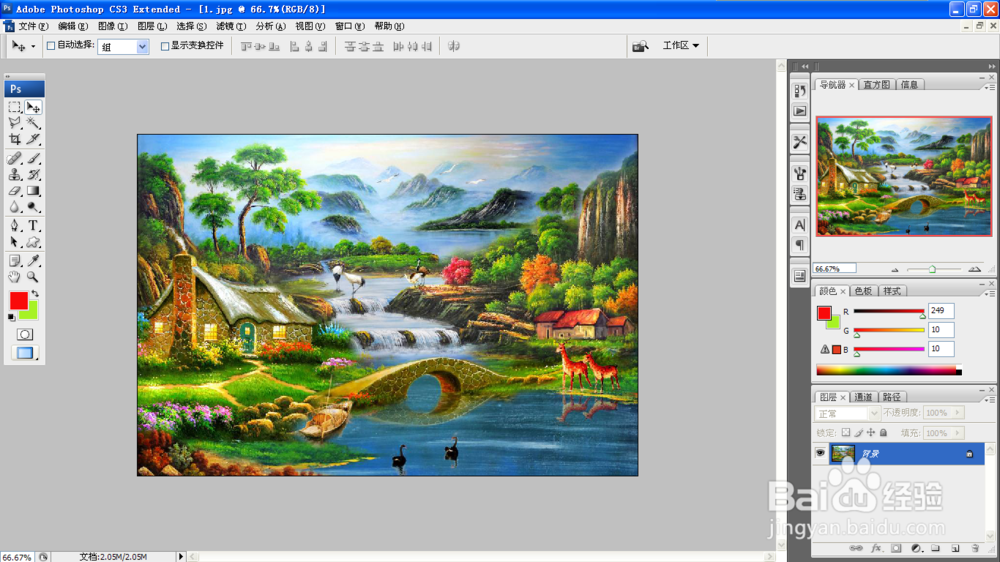This screenshot has width=1000, height=562.
Task: Select the Dodge tool
Action: [33, 207]
